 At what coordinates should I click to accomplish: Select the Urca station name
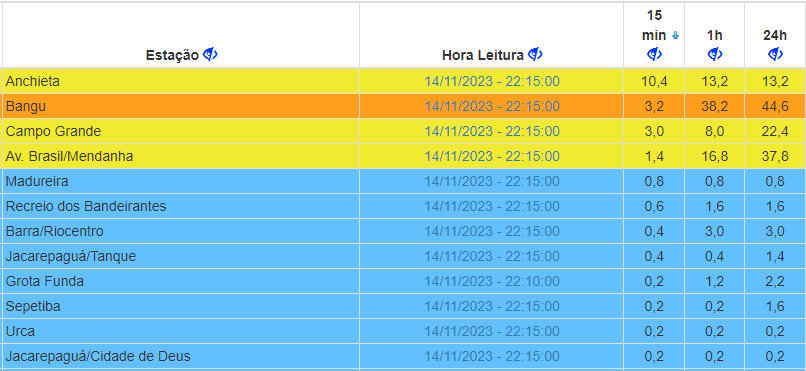(21, 332)
